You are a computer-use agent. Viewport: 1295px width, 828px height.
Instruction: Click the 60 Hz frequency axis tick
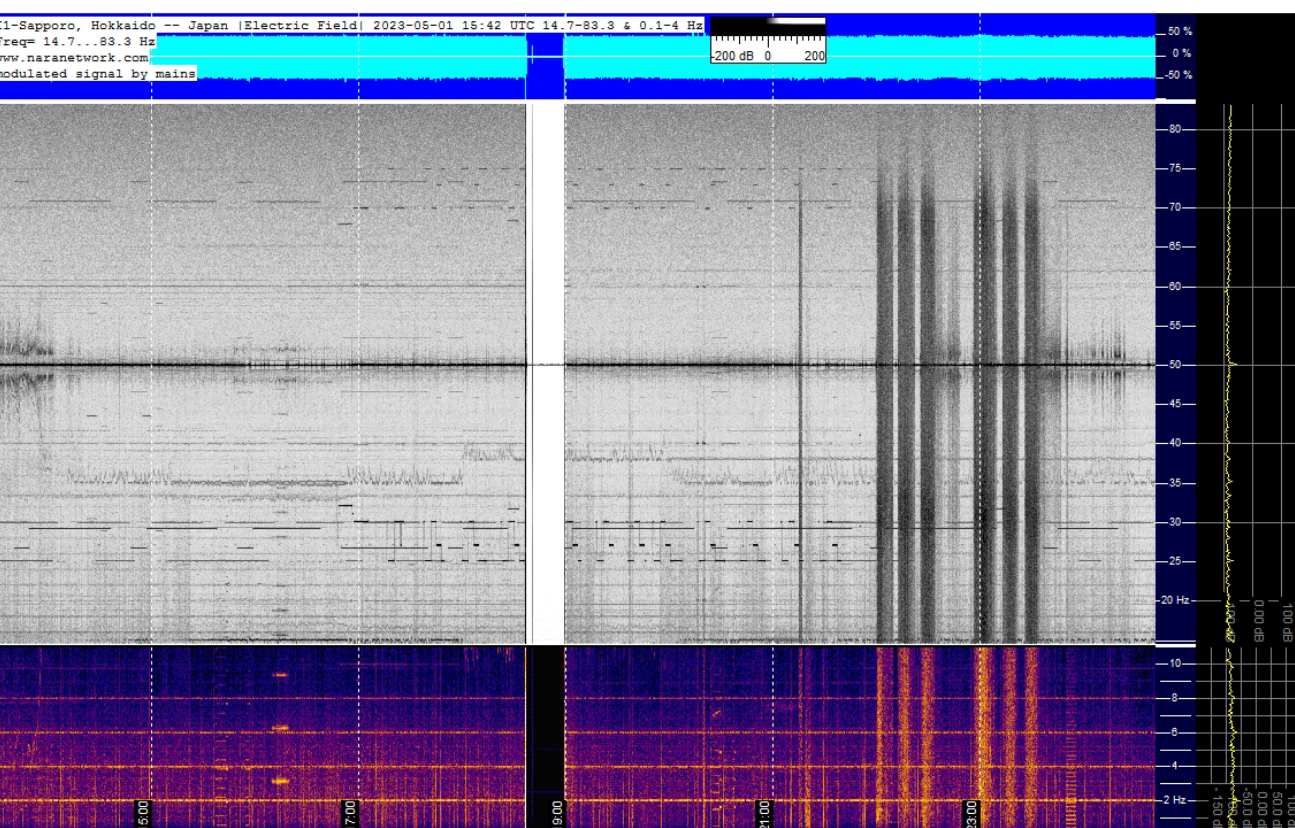[x=1176, y=287]
